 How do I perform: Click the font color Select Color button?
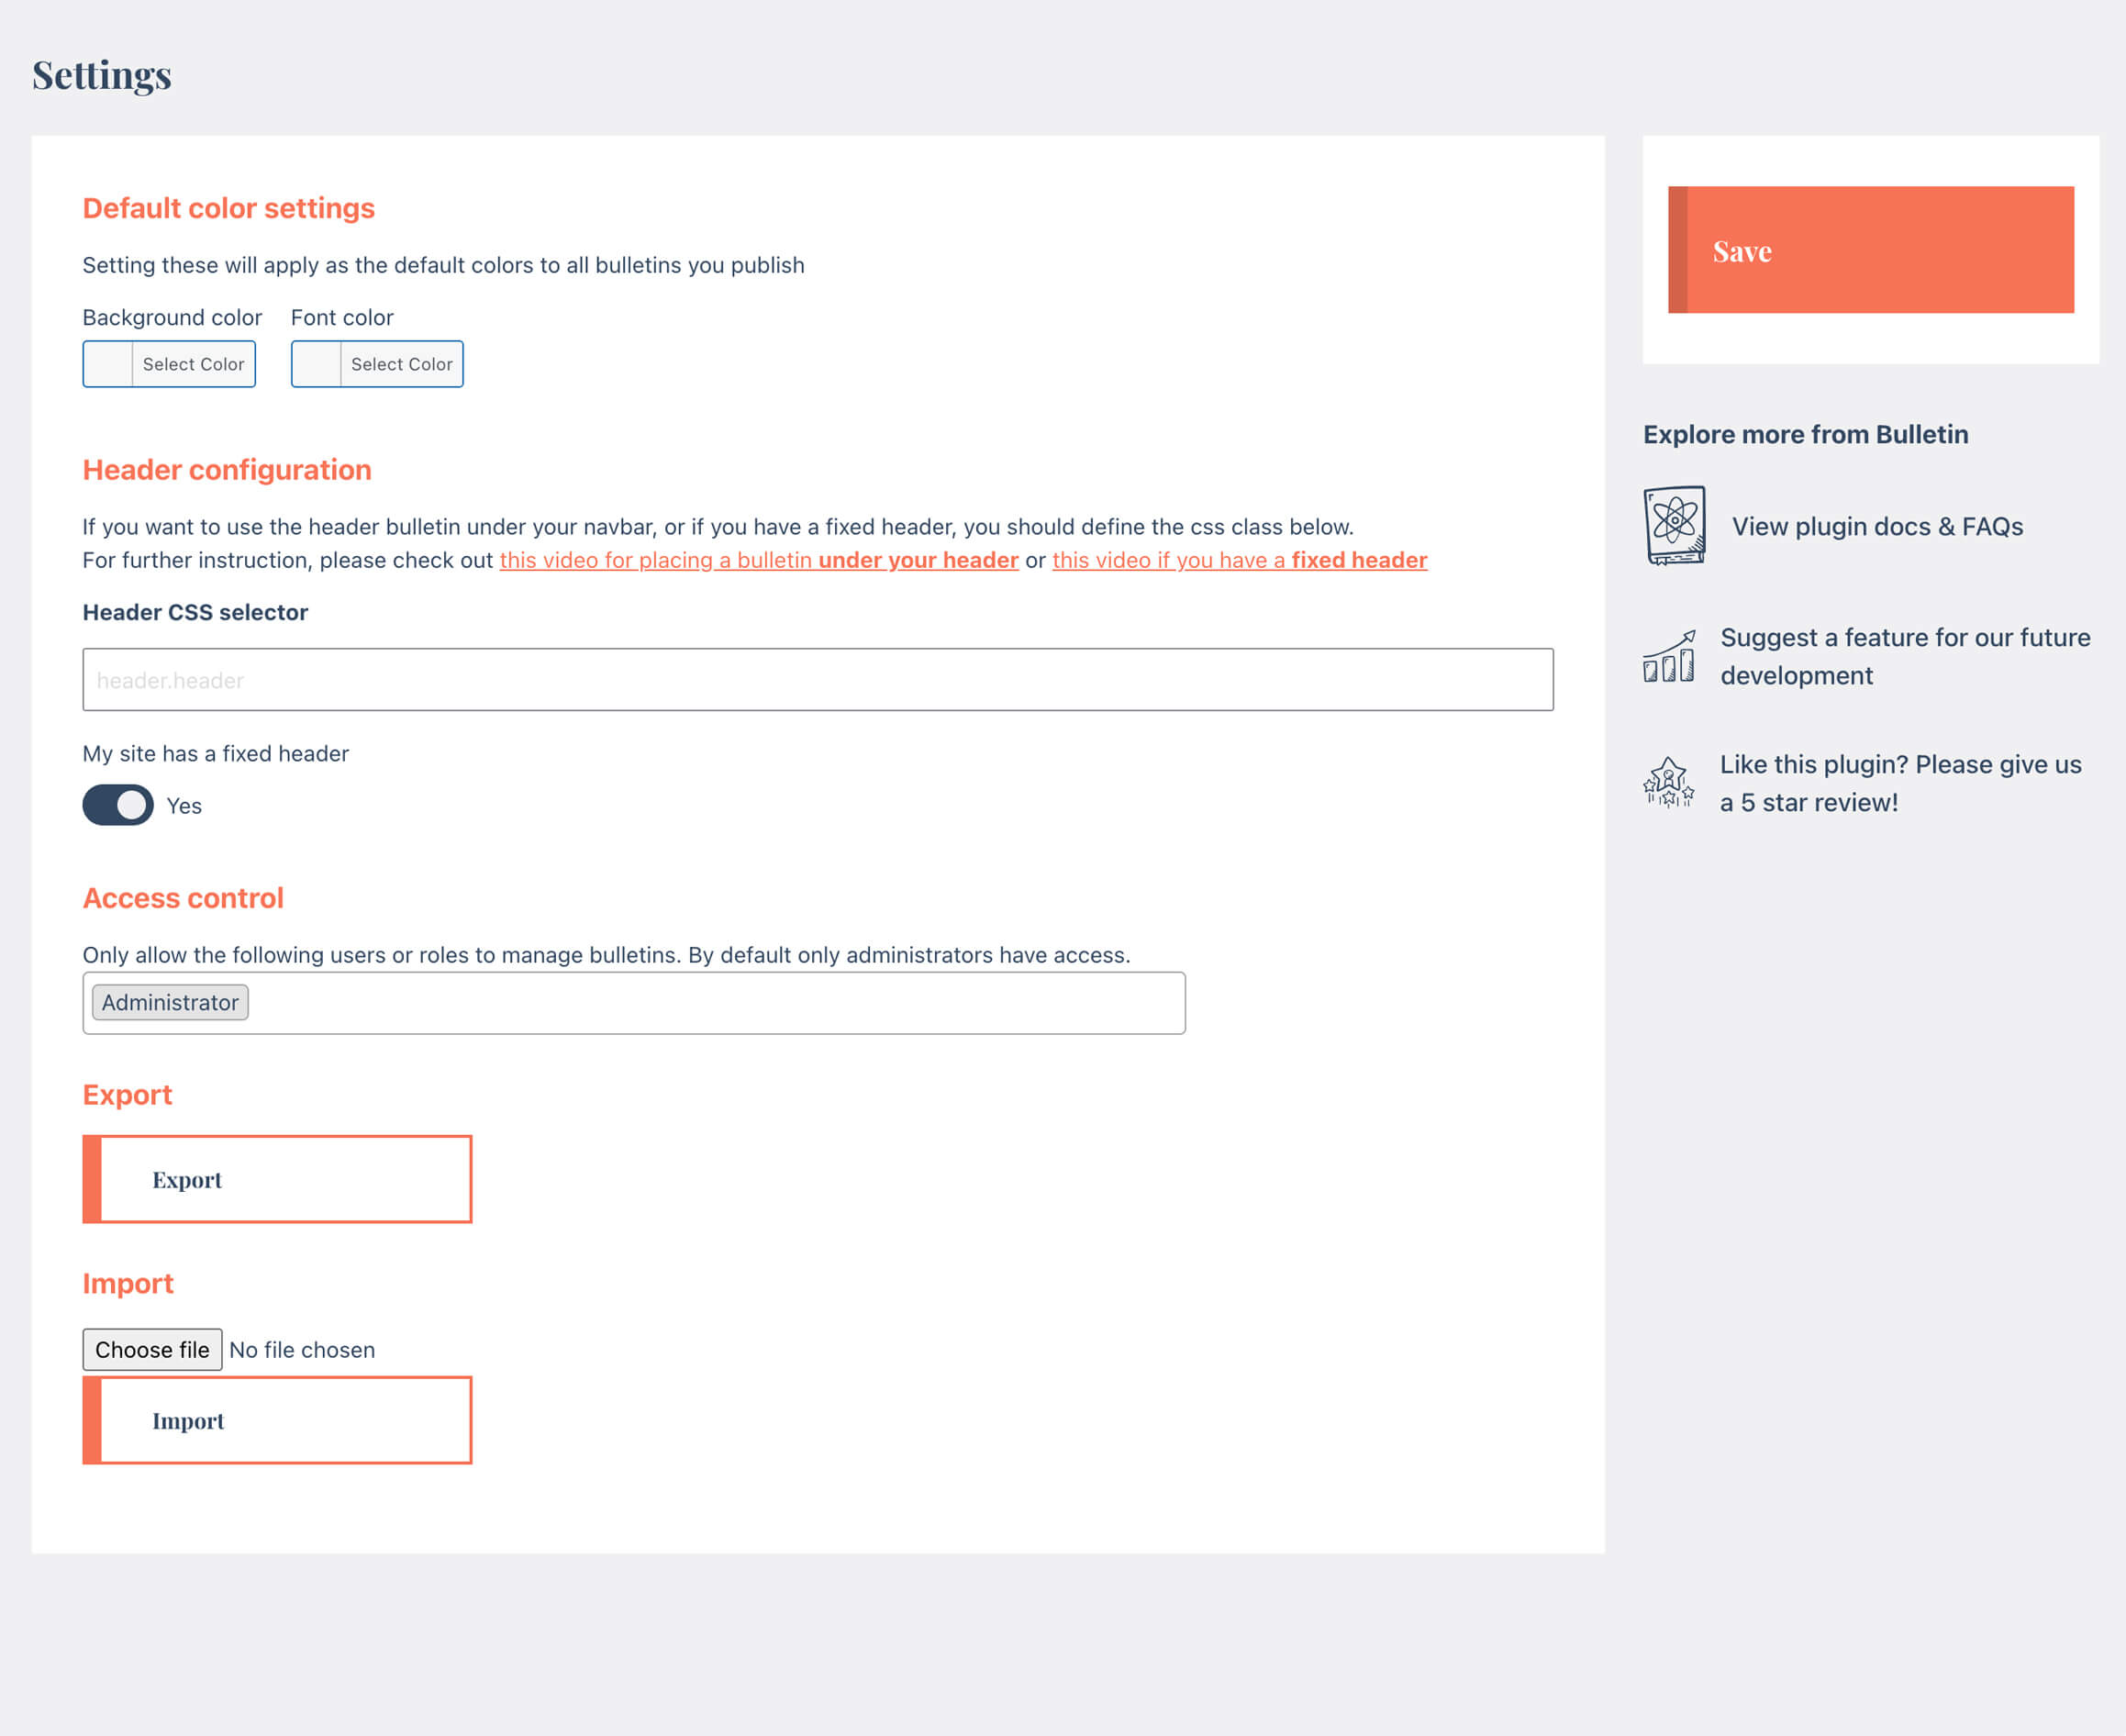[x=378, y=363]
